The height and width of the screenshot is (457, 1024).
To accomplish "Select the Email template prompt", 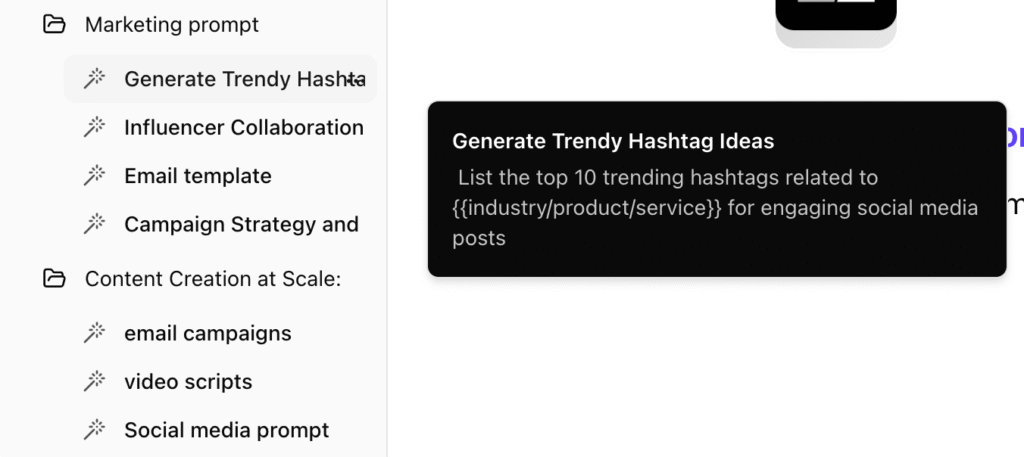I will [198, 176].
